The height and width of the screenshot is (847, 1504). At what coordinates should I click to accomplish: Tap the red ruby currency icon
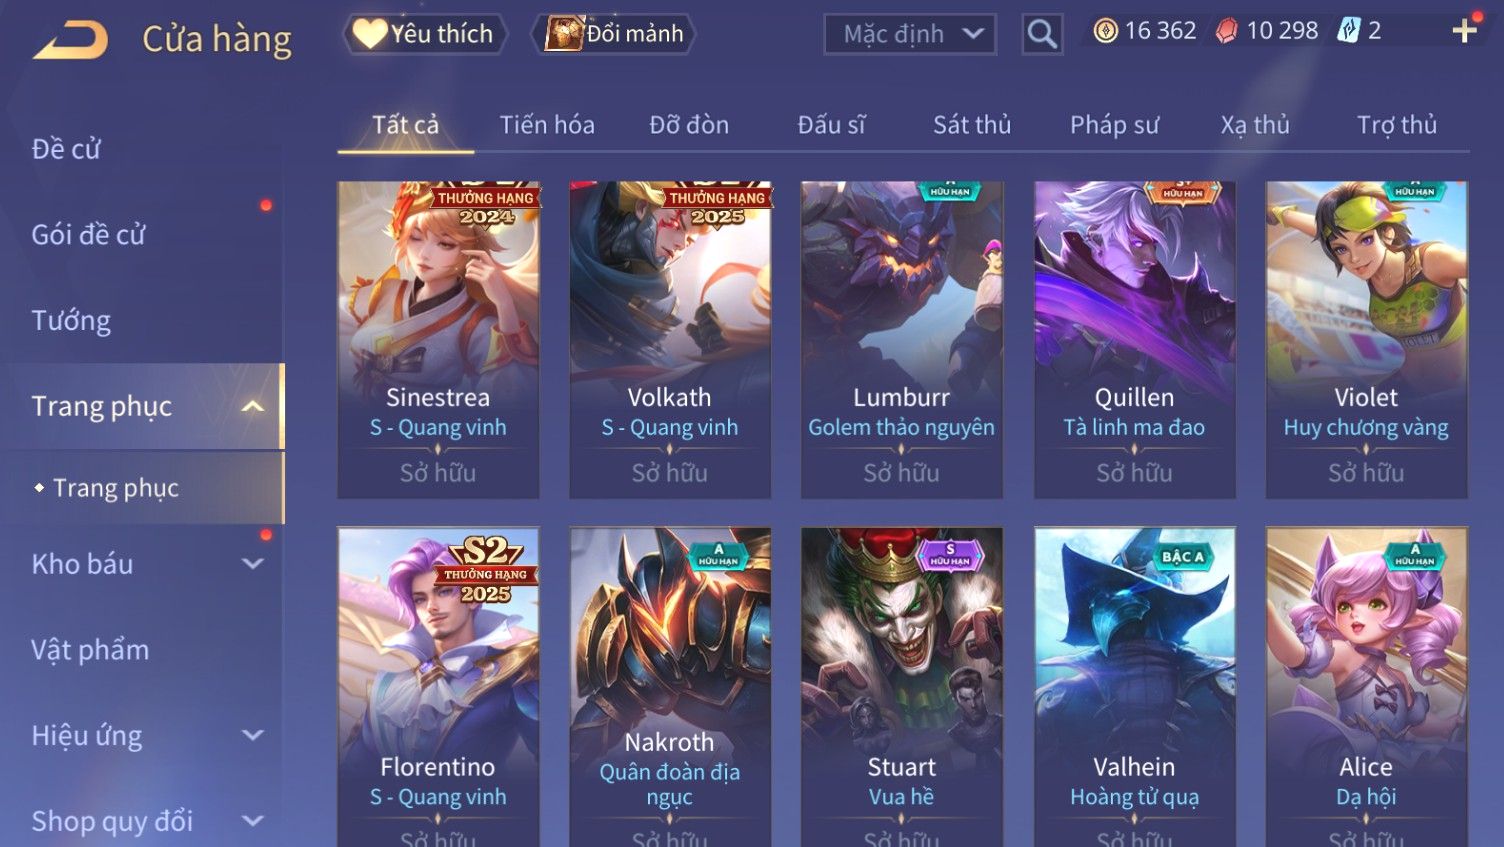tap(1227, 32)
